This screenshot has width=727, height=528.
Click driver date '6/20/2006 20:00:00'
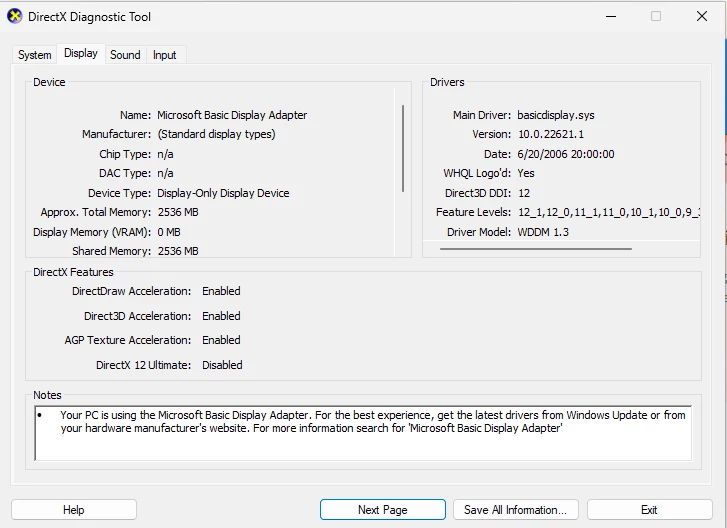tap(566, 154)
